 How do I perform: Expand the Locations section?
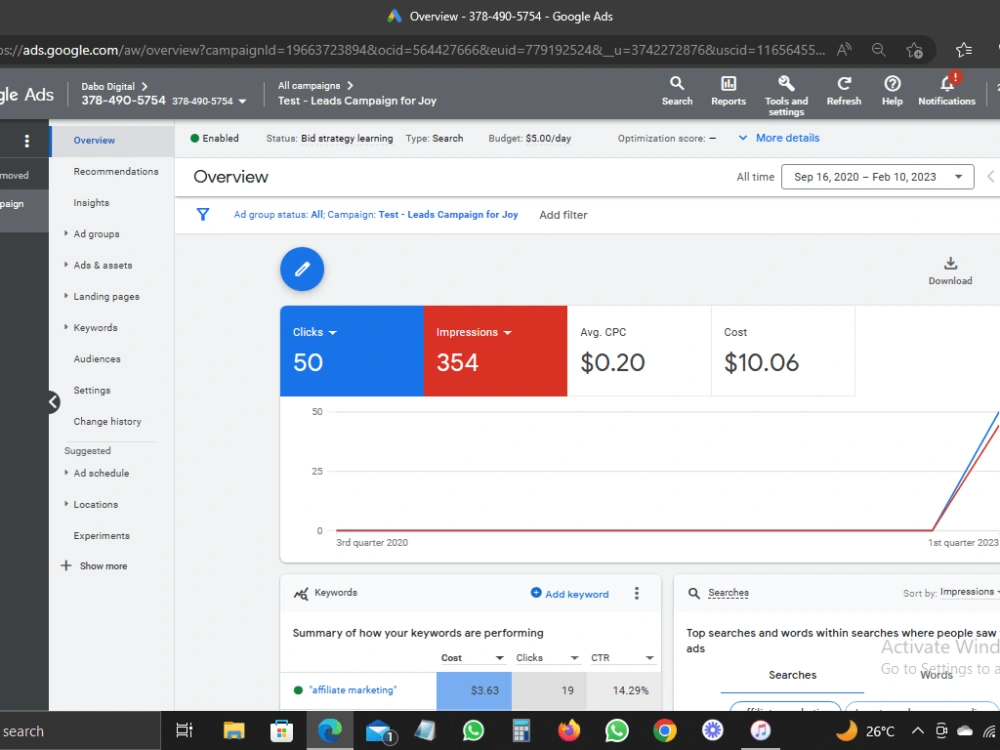click(66, 504)
